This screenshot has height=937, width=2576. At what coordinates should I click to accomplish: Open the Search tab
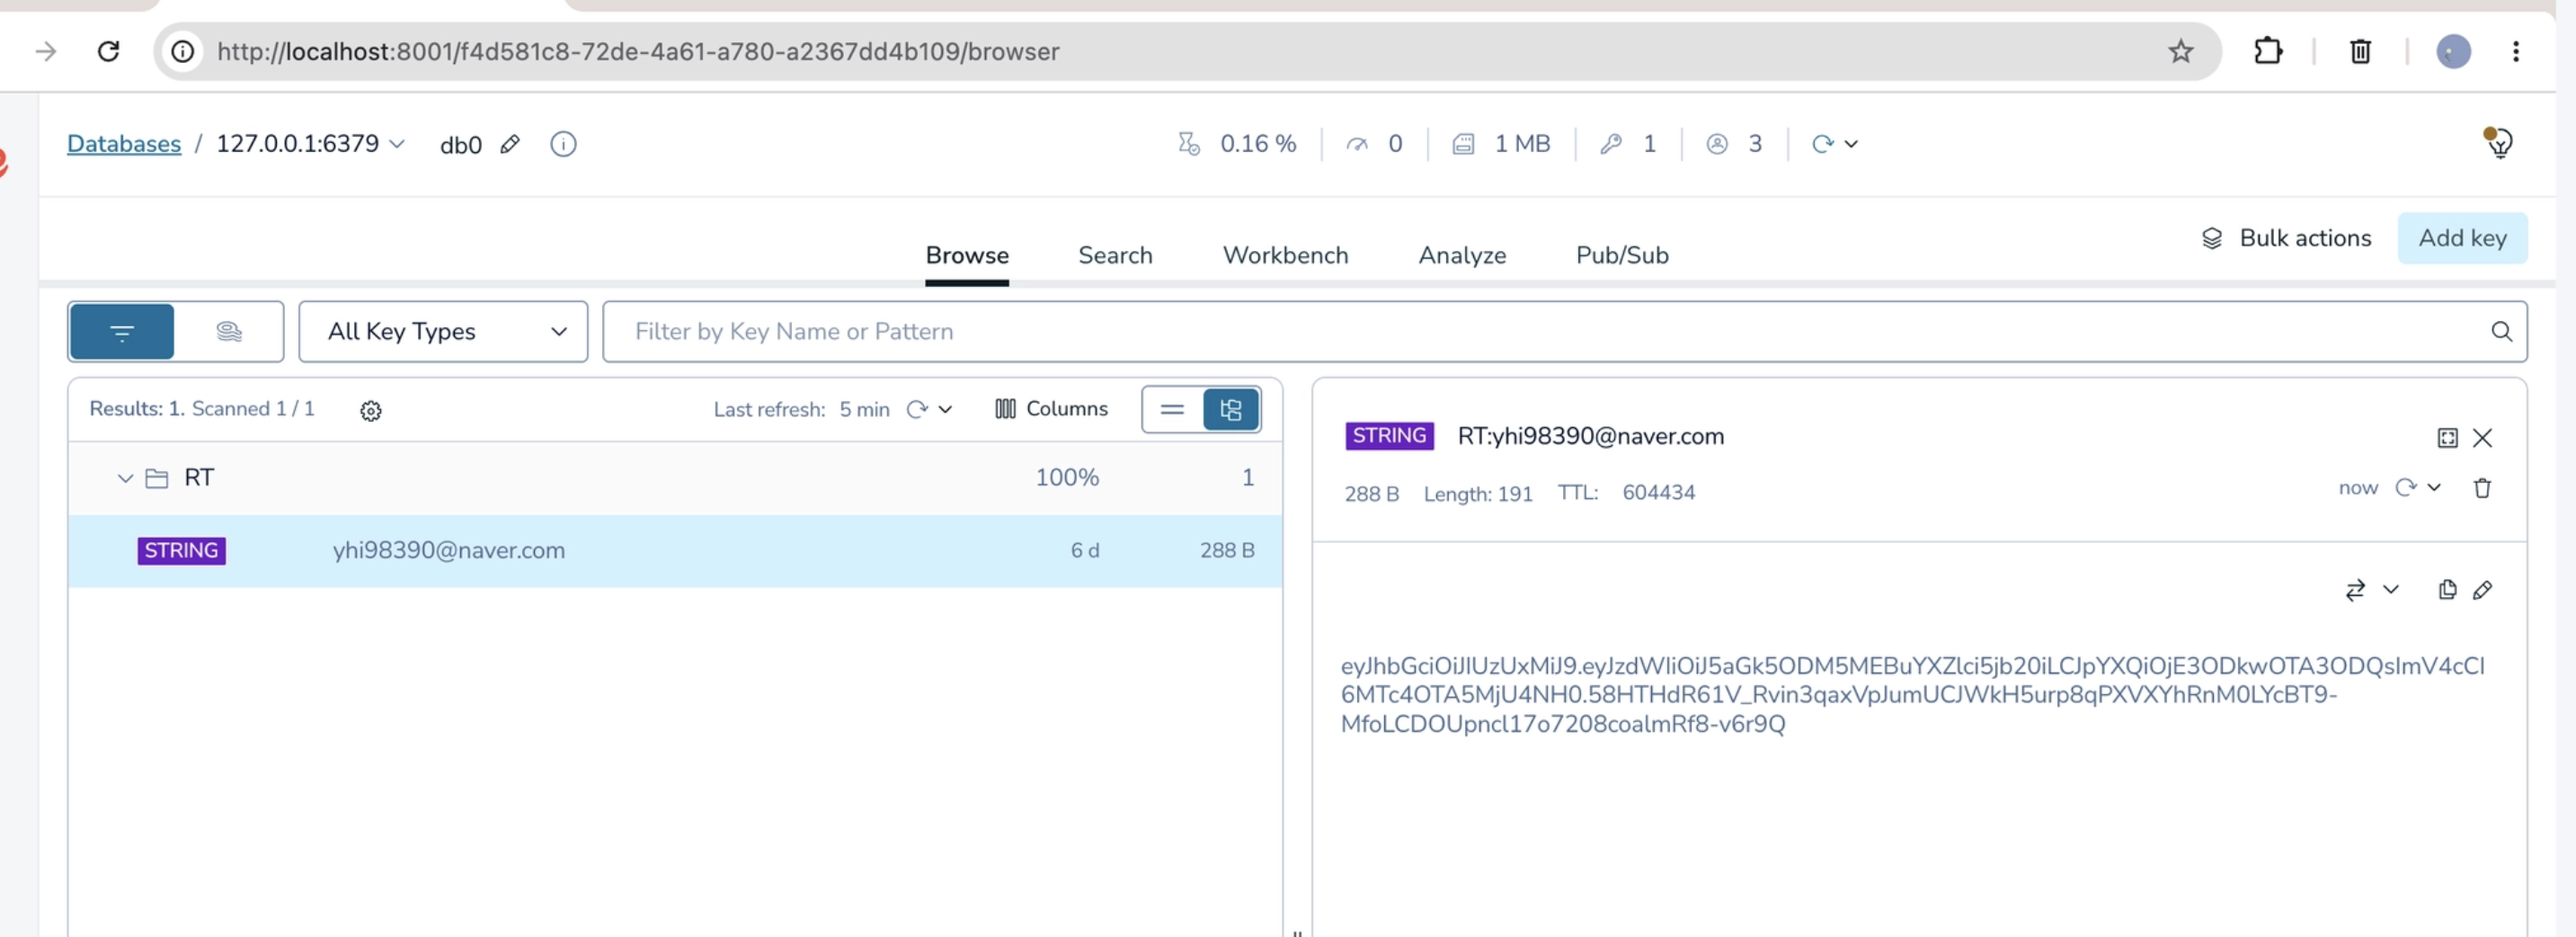[1115, 255]
